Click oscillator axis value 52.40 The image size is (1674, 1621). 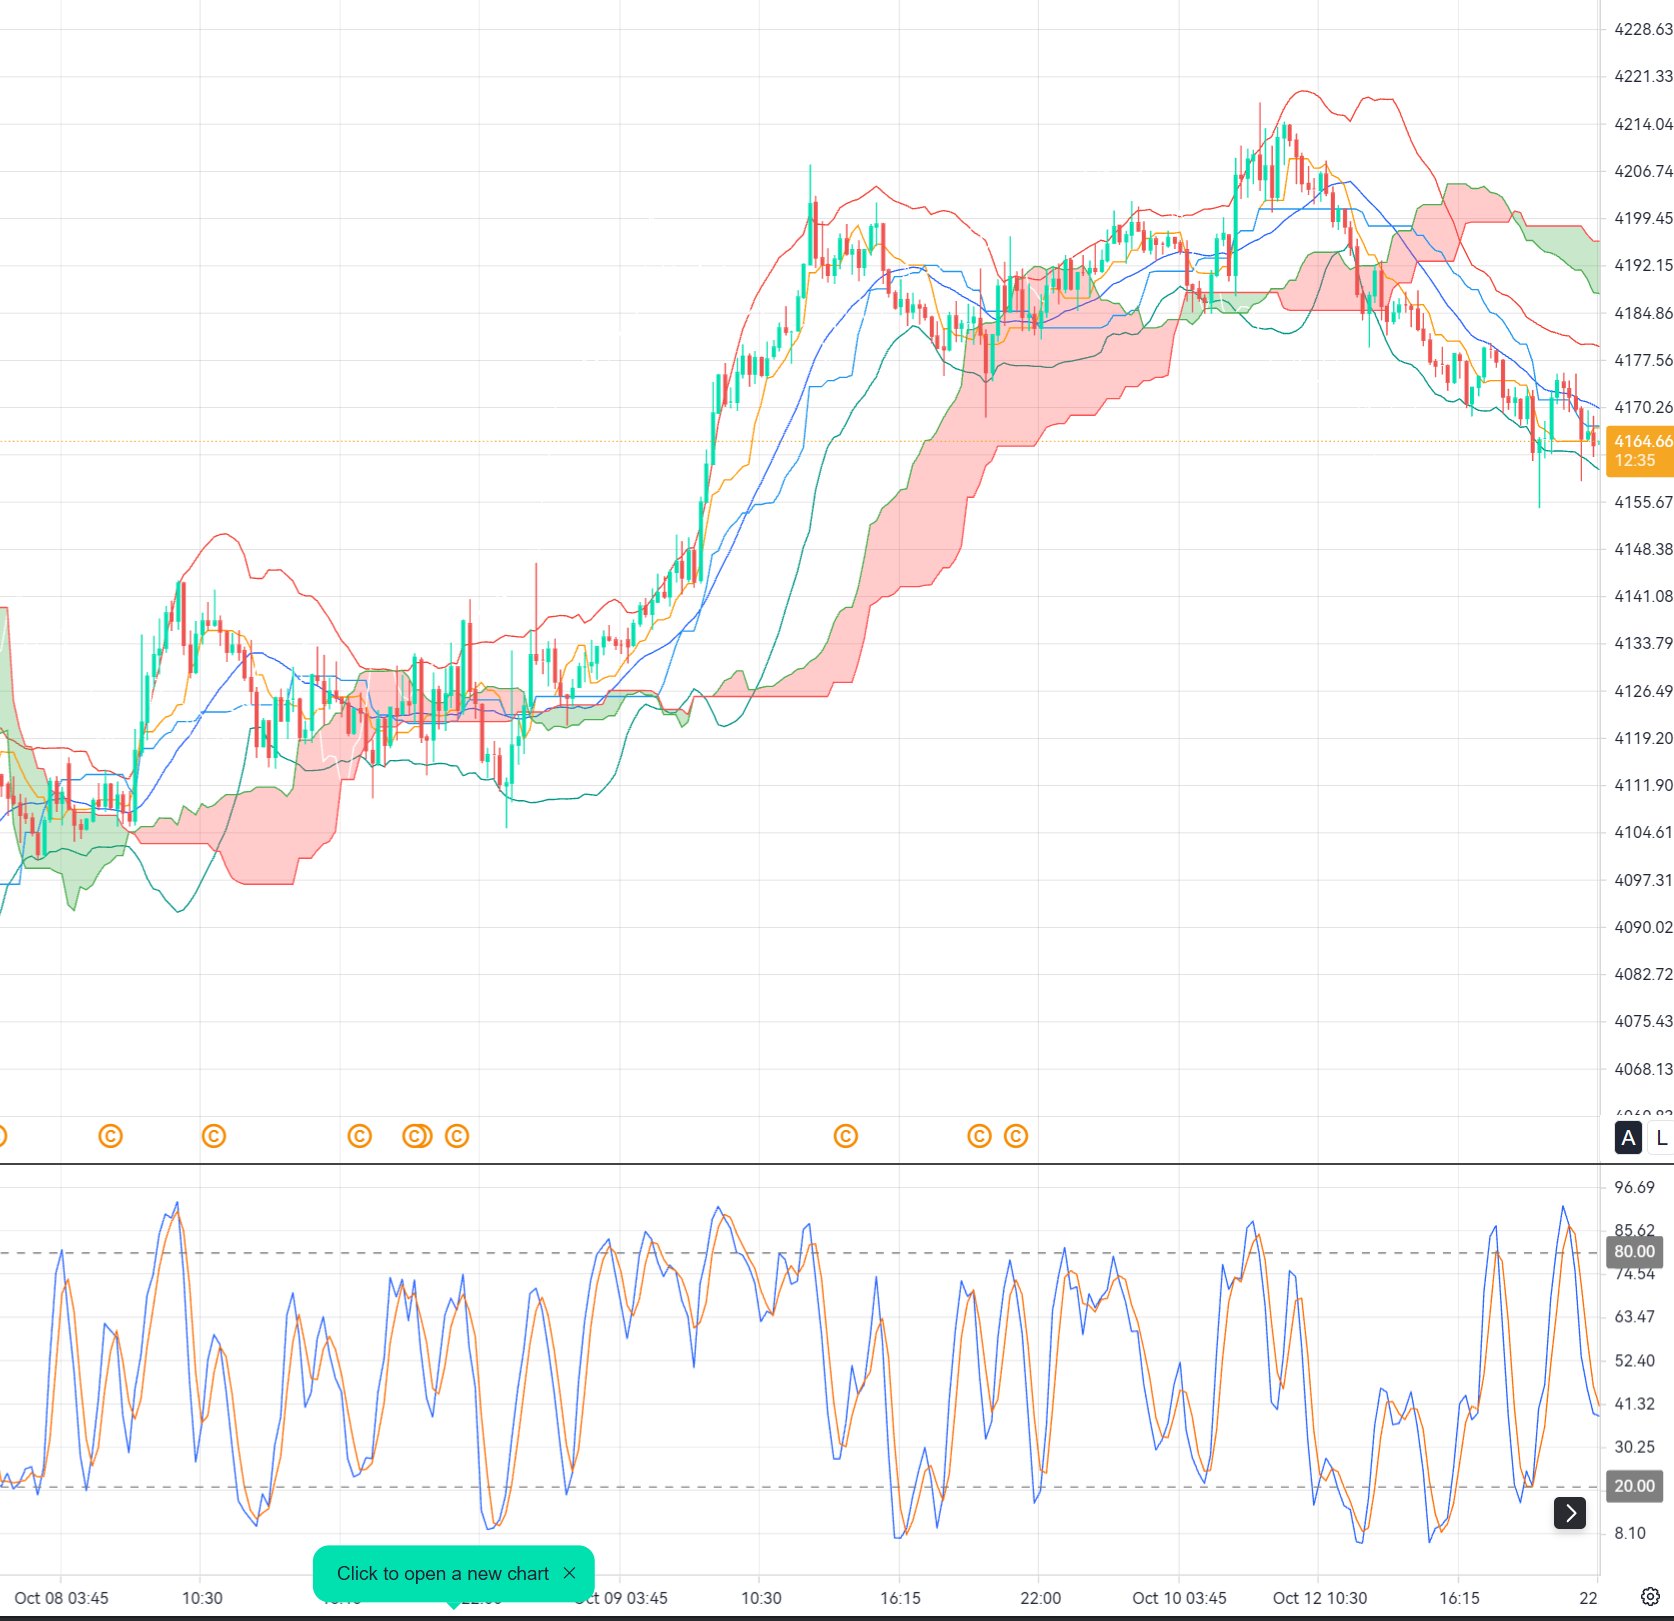point(1634,1360)
